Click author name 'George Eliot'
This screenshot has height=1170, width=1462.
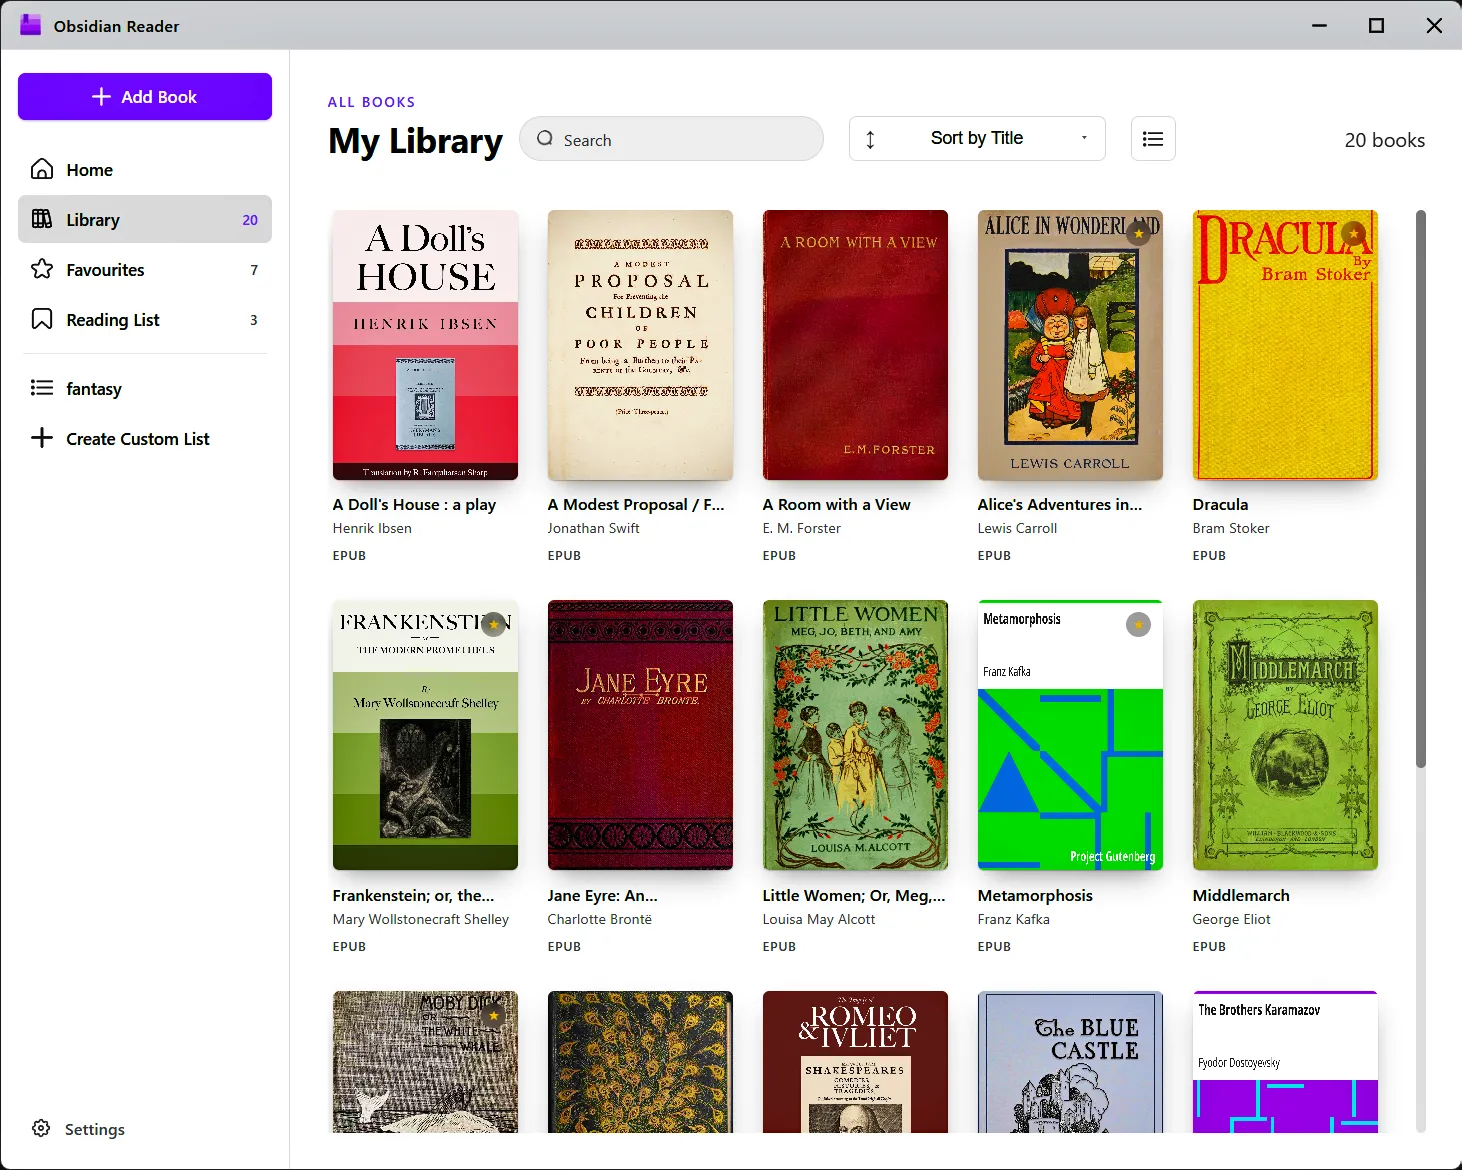click(1231, 919)
